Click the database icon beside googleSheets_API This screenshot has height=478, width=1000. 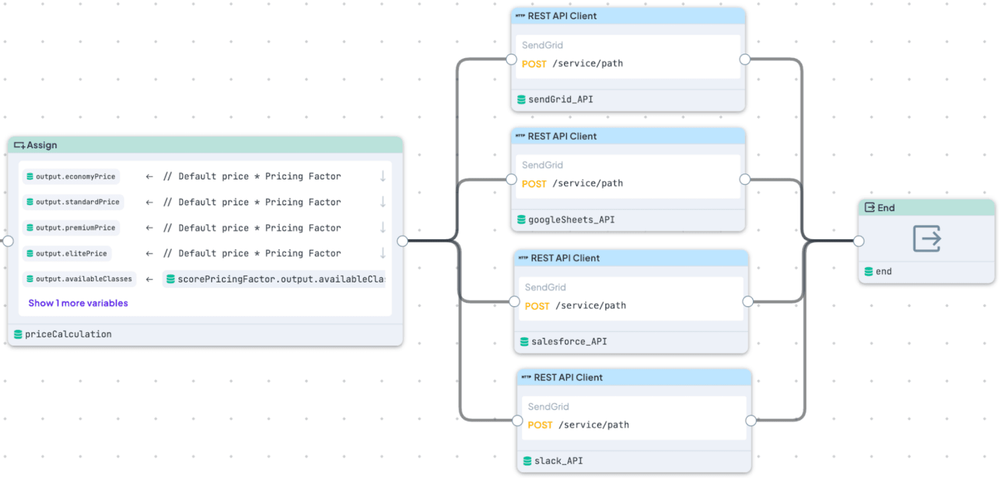(521, 219)
